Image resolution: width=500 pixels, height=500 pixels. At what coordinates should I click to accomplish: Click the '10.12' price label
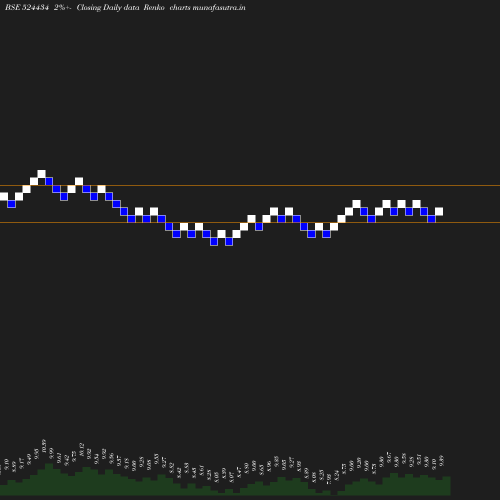[x=81, y=449]
